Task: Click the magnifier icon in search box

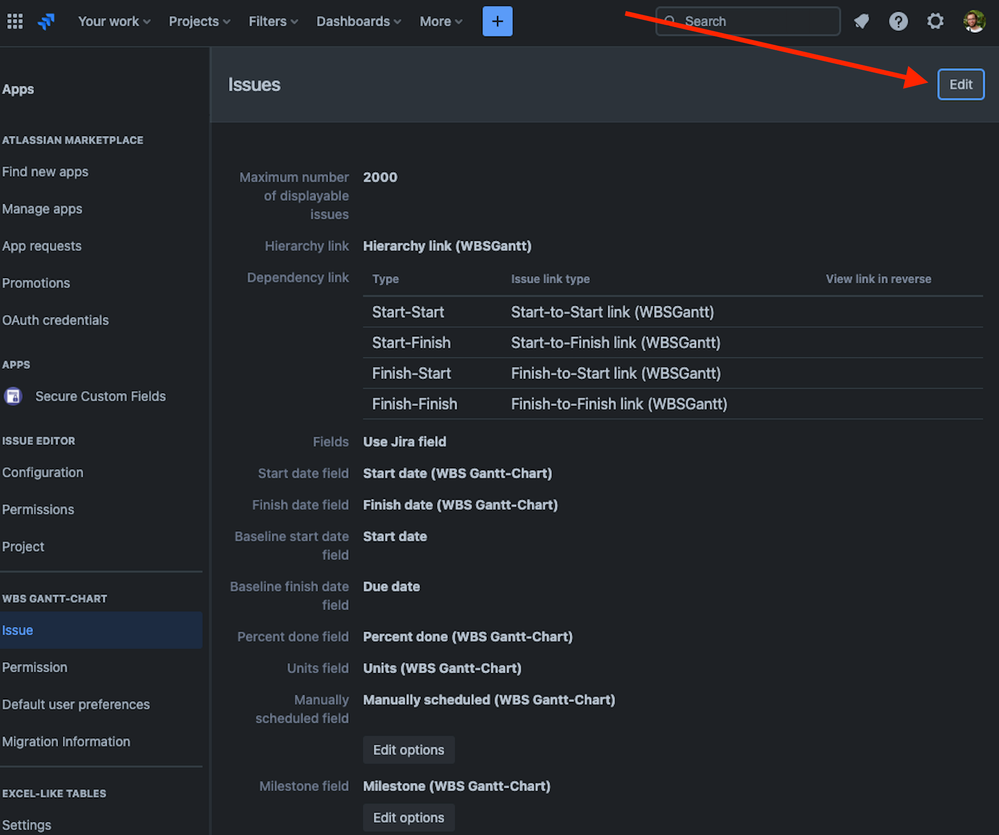Action: click(x=670, y=21)
